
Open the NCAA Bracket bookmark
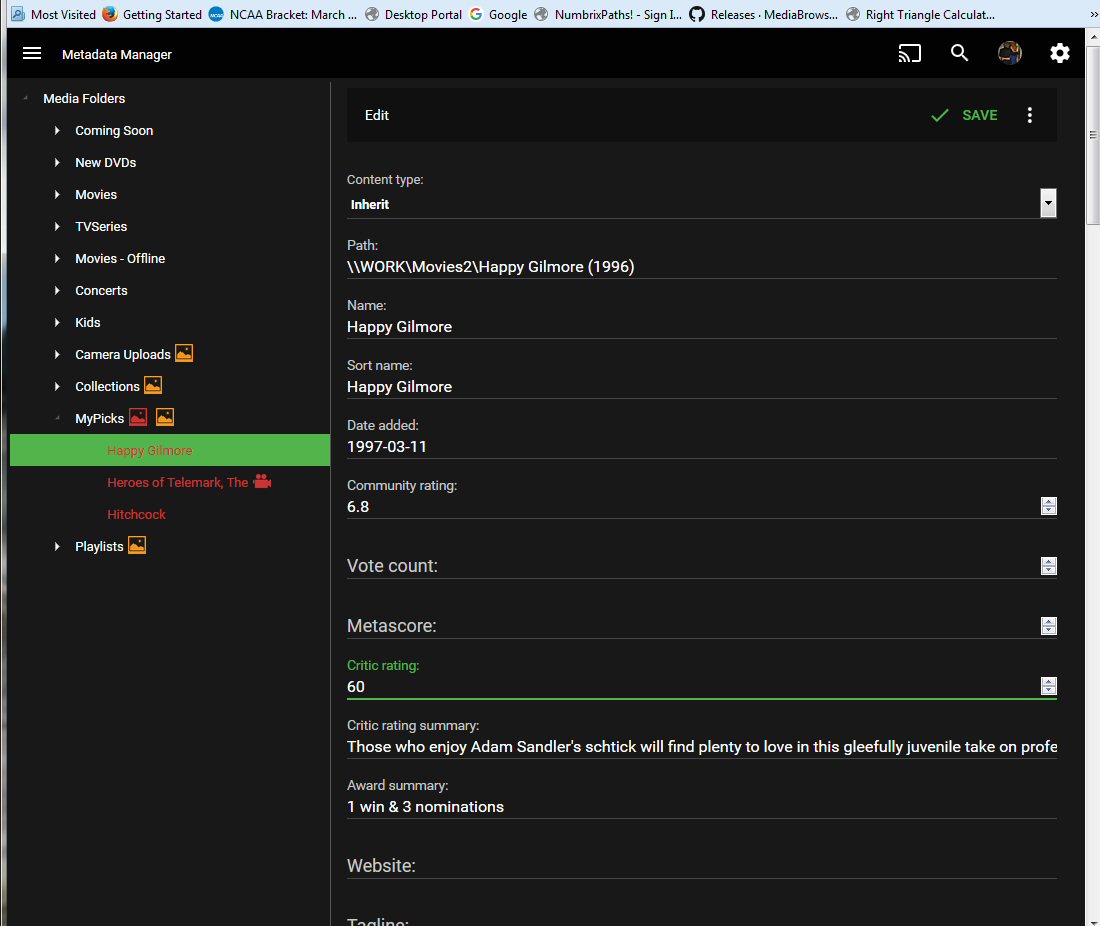point(283,14)
